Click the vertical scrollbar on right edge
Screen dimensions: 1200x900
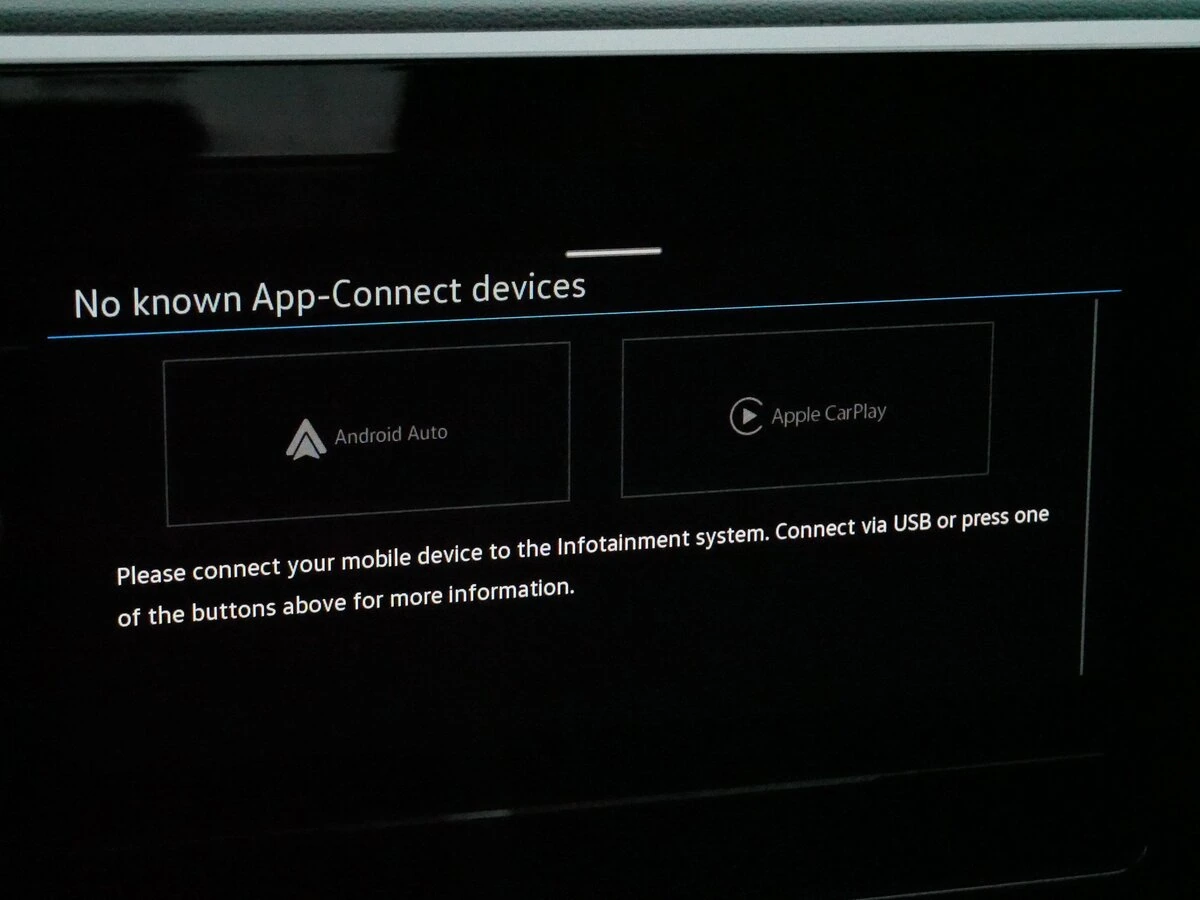[x=1089, y=490]
